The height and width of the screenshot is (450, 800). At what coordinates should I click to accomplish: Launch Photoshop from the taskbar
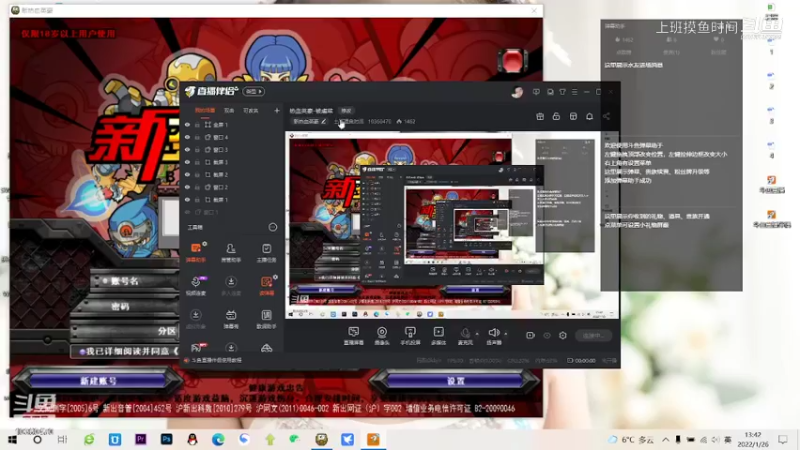tap(166, 439)
